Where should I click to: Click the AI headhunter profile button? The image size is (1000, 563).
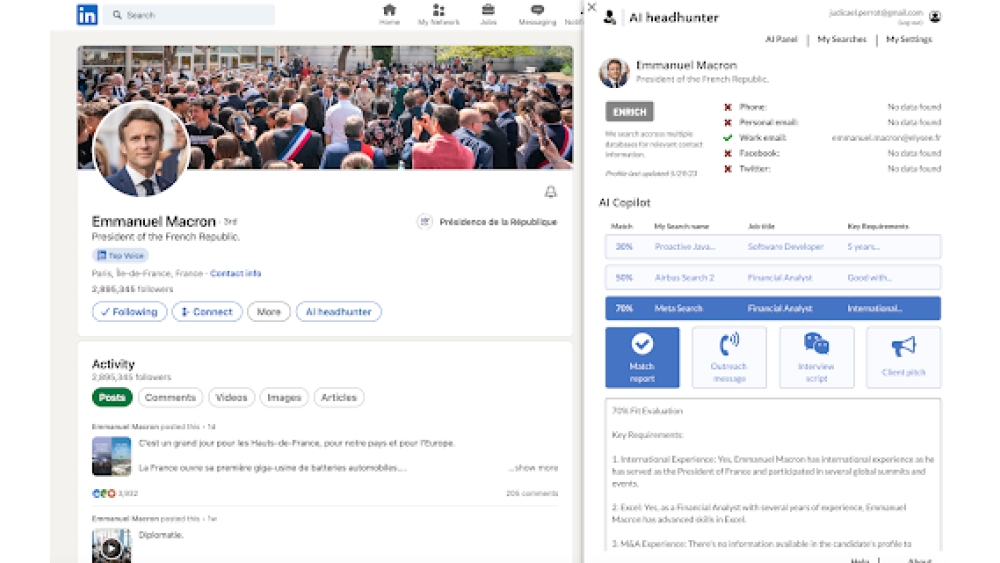(x=339, y=312)
